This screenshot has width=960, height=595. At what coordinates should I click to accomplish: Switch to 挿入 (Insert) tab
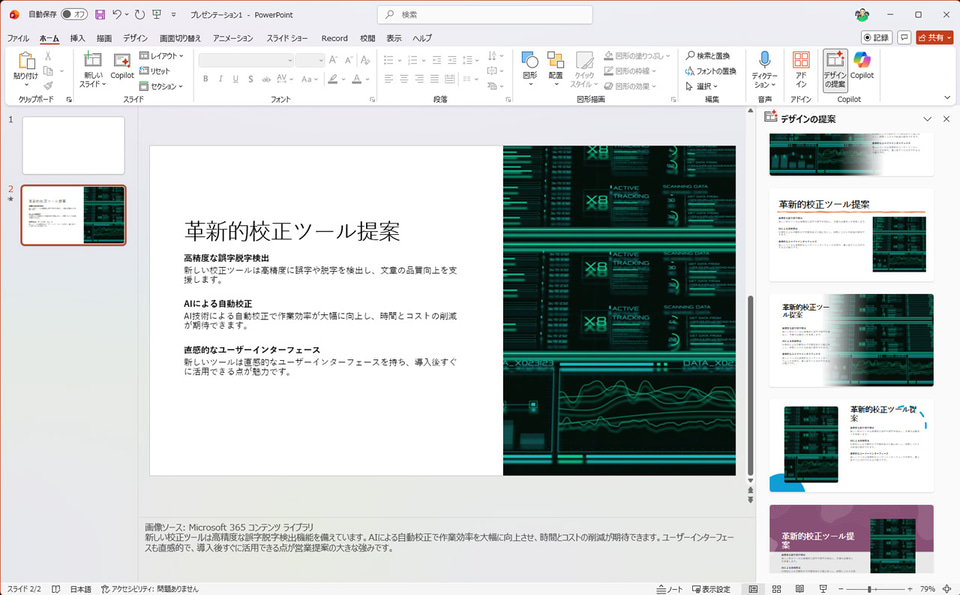pos(78,38)
